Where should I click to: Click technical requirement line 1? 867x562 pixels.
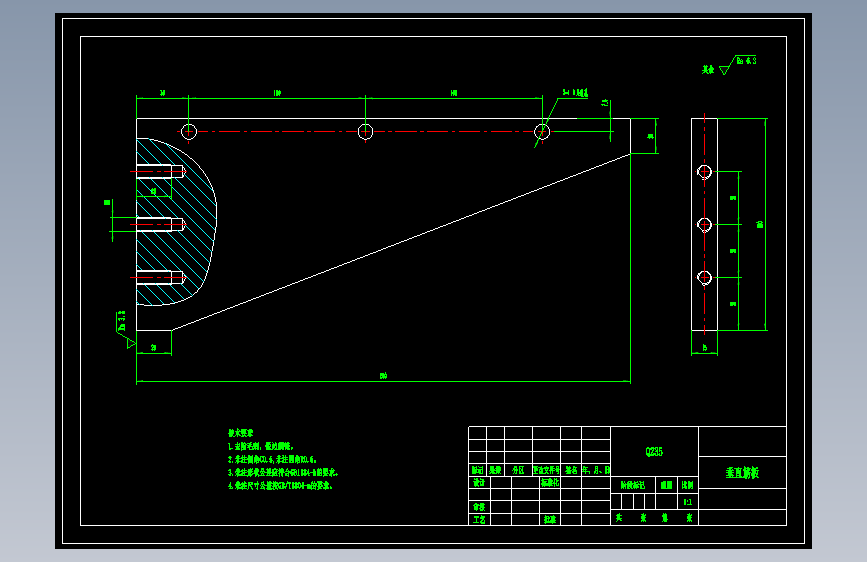[x=260, y=446]
